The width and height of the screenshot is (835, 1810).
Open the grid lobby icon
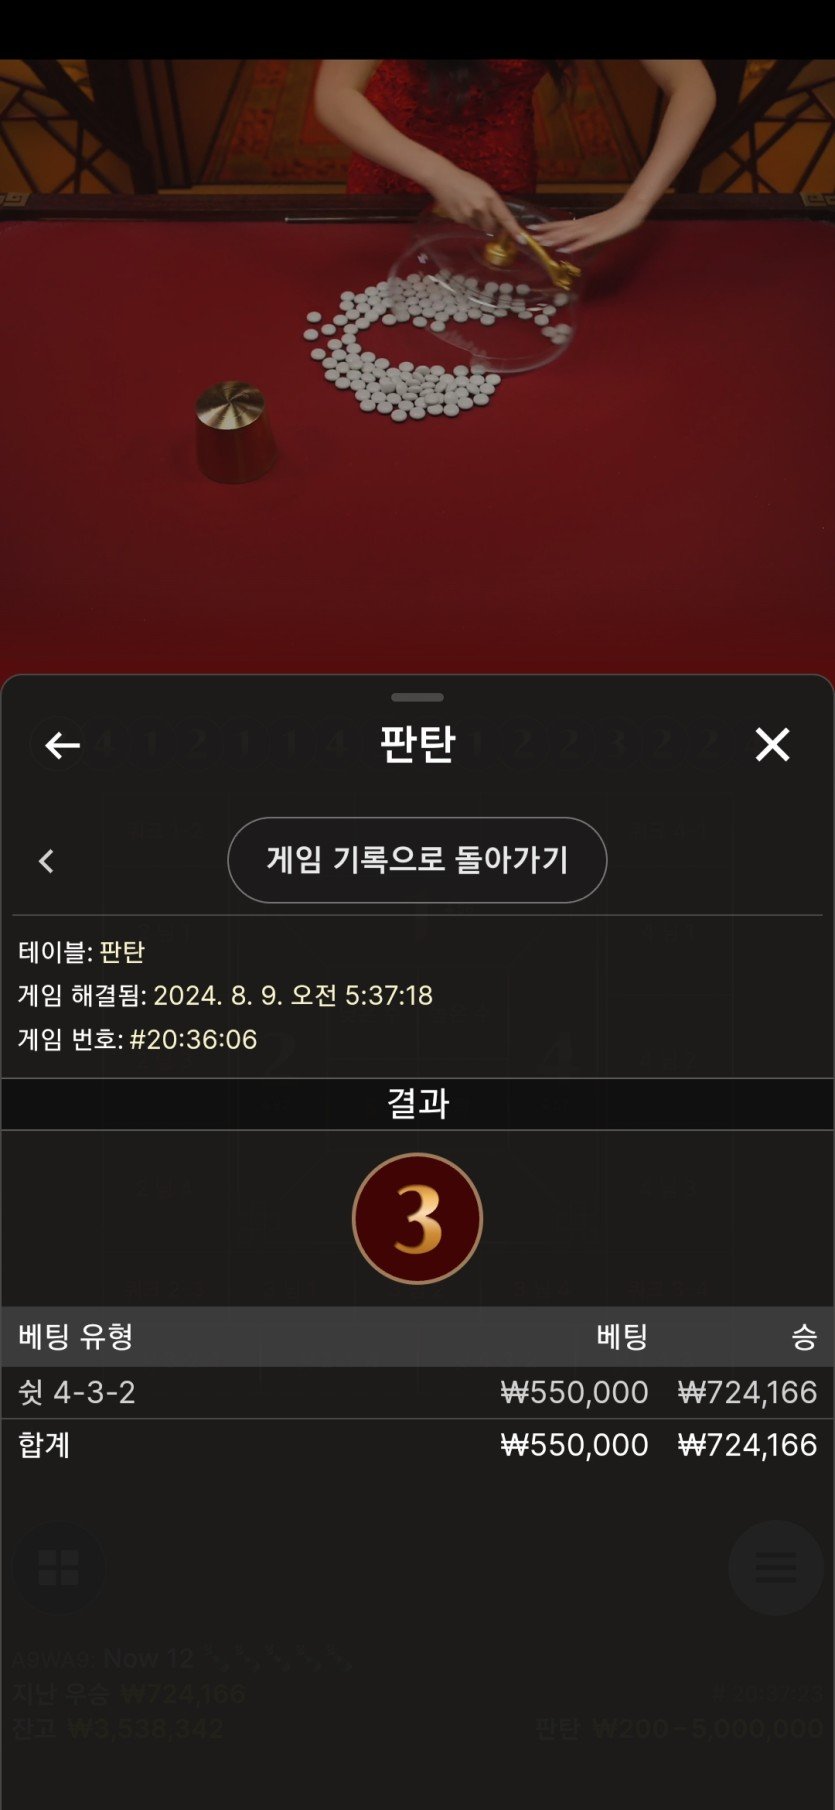click(x=58, y=1567)
